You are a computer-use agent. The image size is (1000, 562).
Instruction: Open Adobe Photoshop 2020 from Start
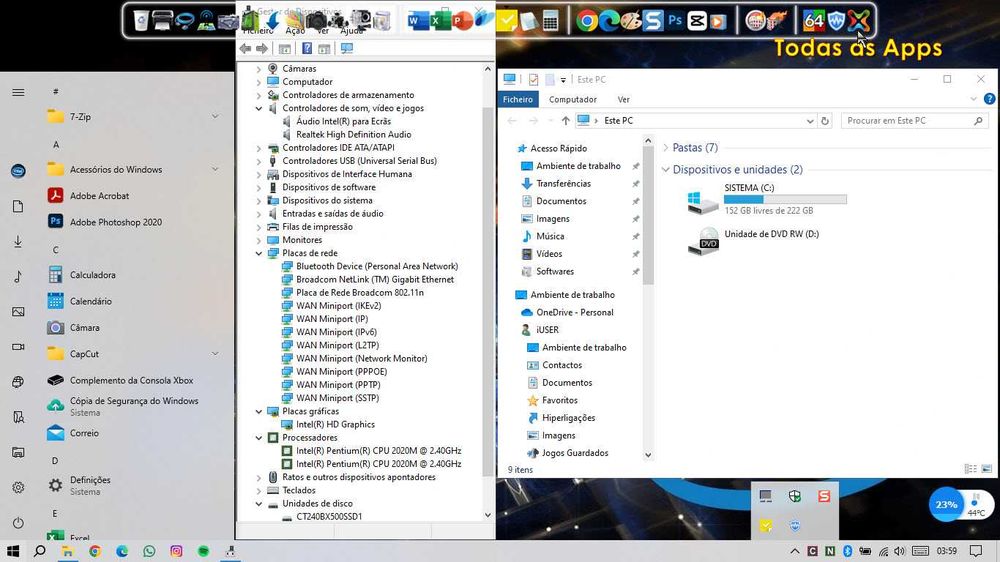[x=115, y=222]
